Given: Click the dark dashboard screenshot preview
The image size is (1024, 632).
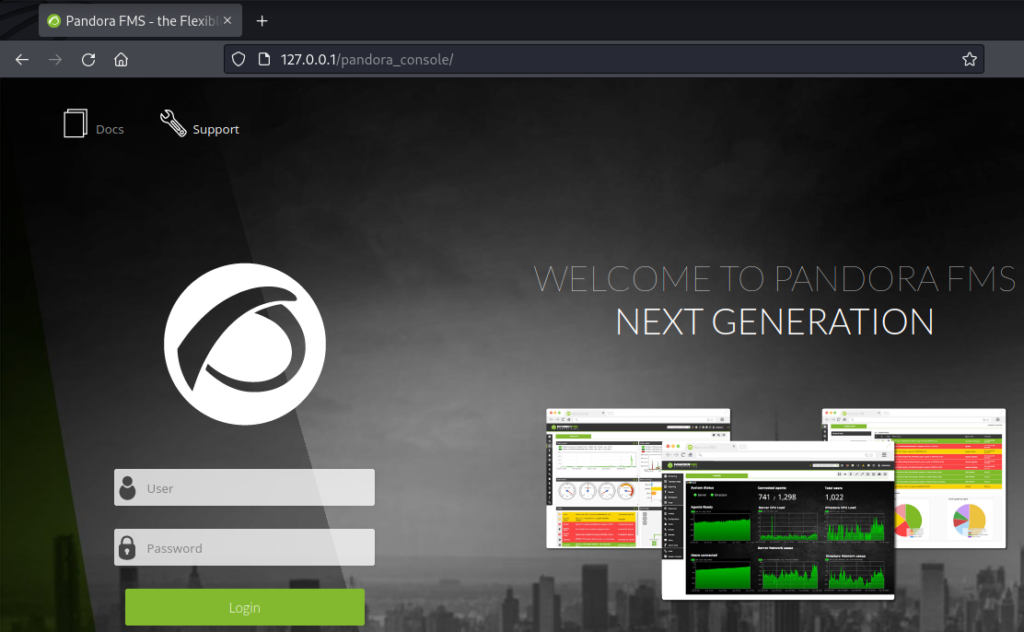Looking at the screenshot, I should [778, 520].
